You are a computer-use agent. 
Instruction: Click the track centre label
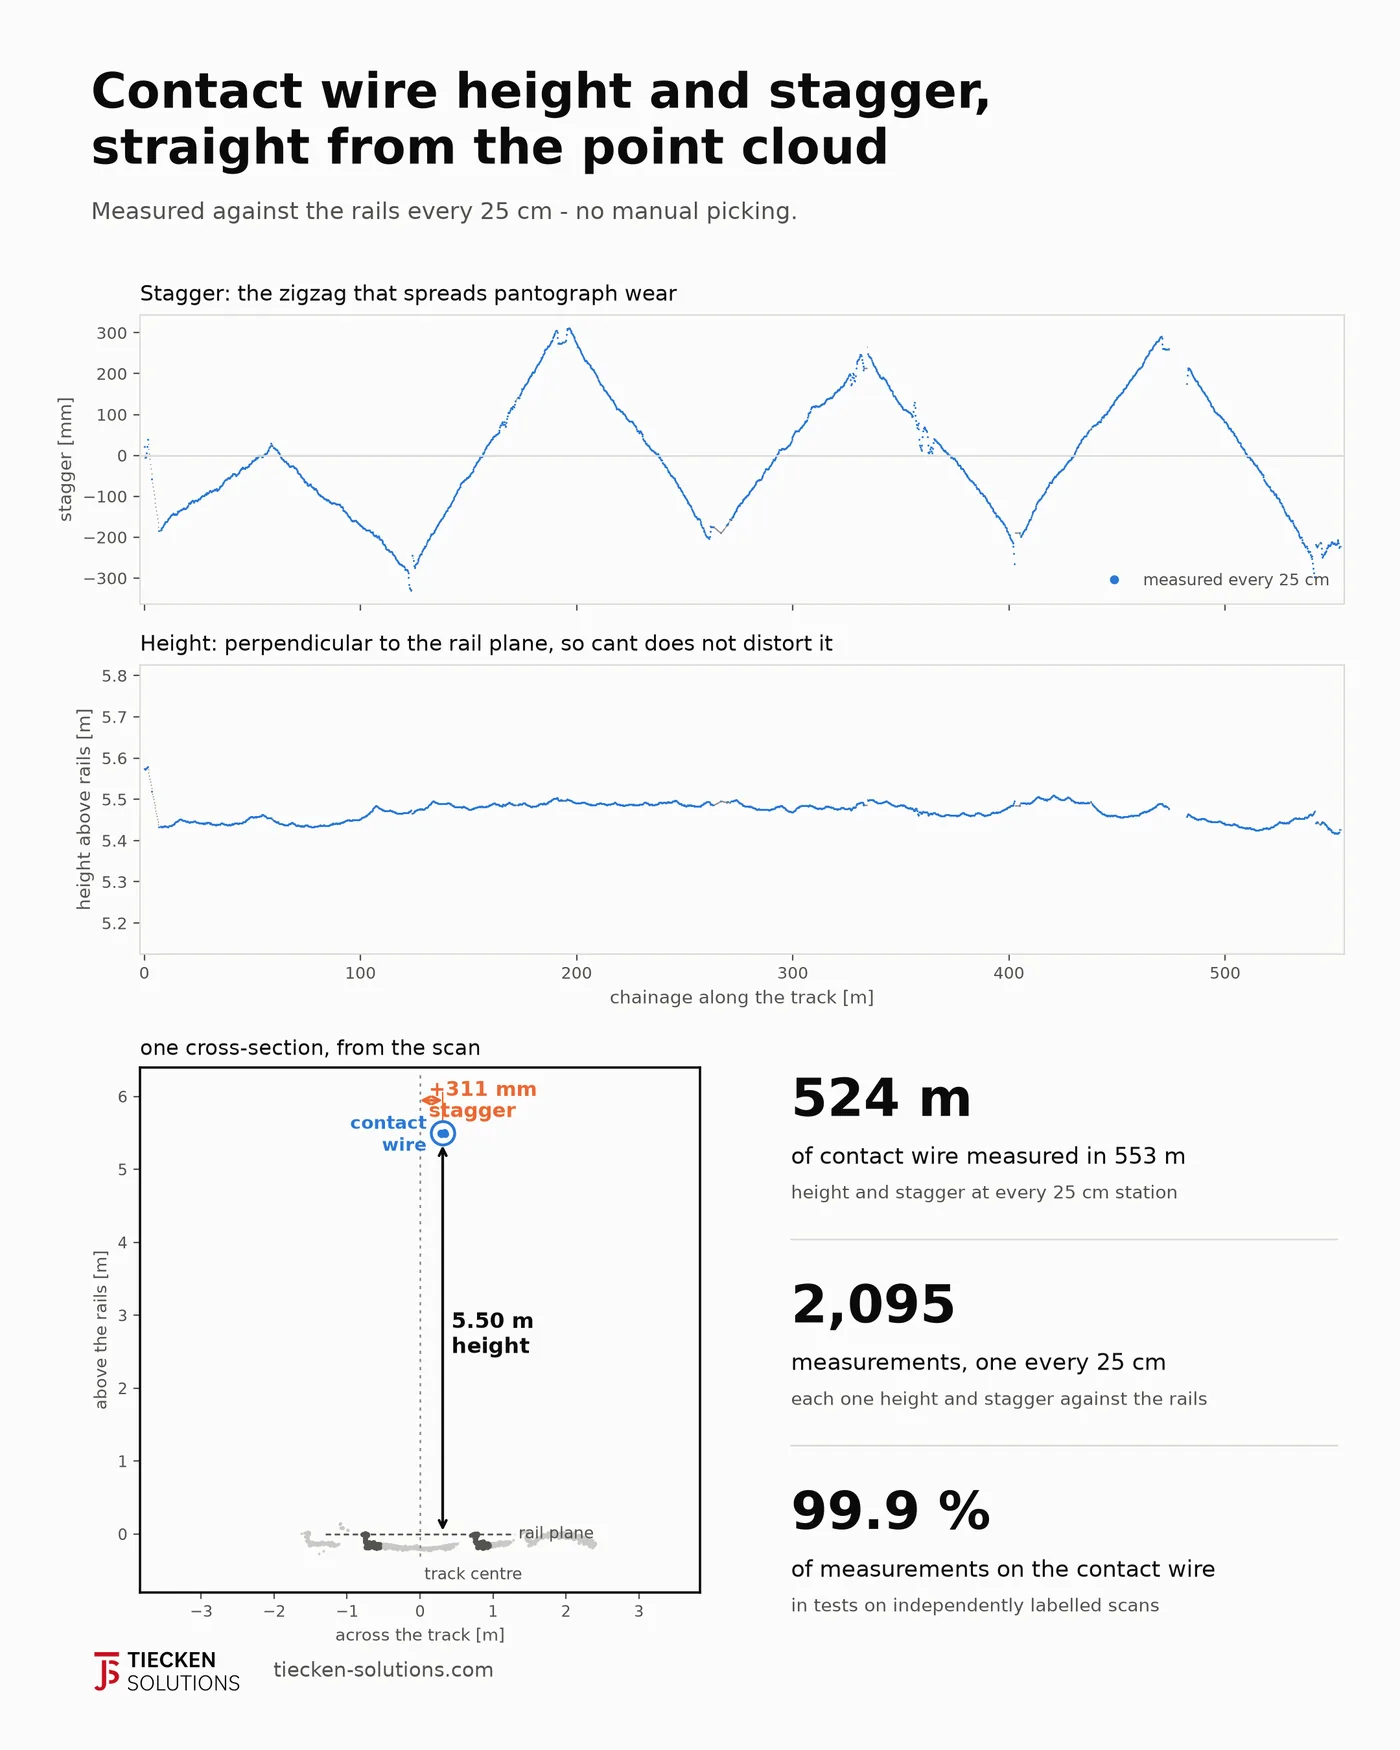[x=473, y=1574]
